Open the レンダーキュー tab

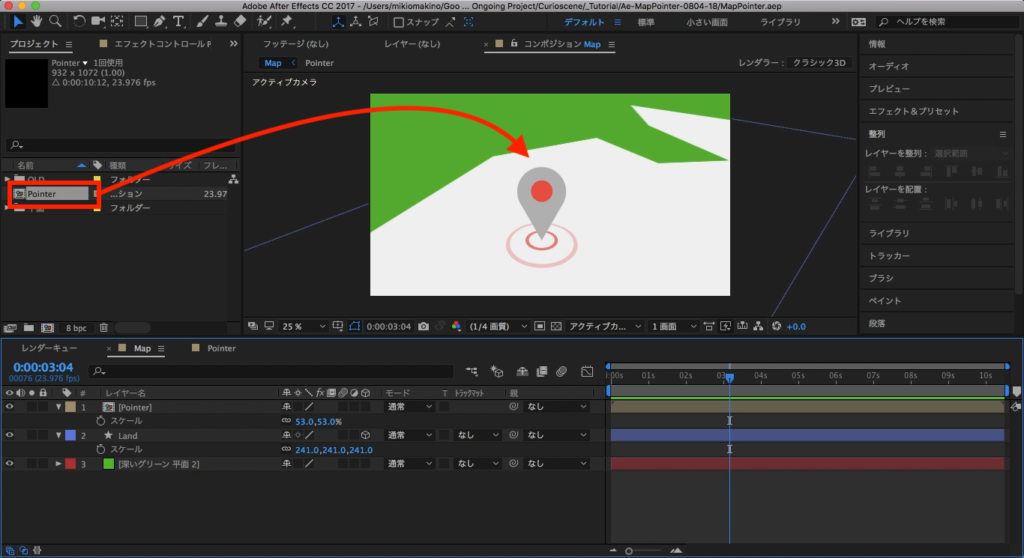tap(49, 348)
